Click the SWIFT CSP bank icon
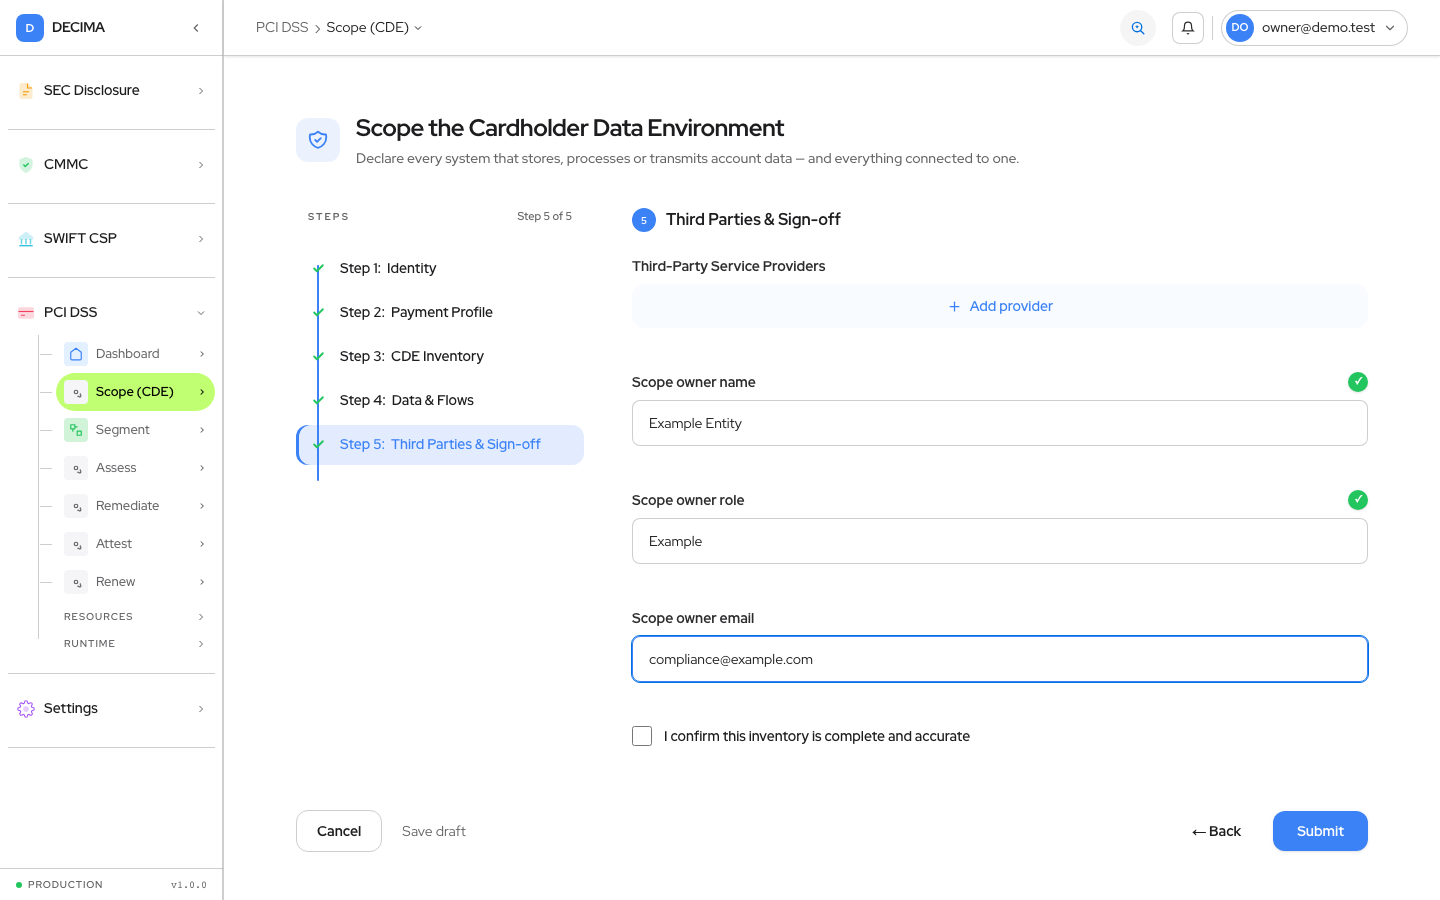This screenshot has width=1440, height=900. pos(26,239)
